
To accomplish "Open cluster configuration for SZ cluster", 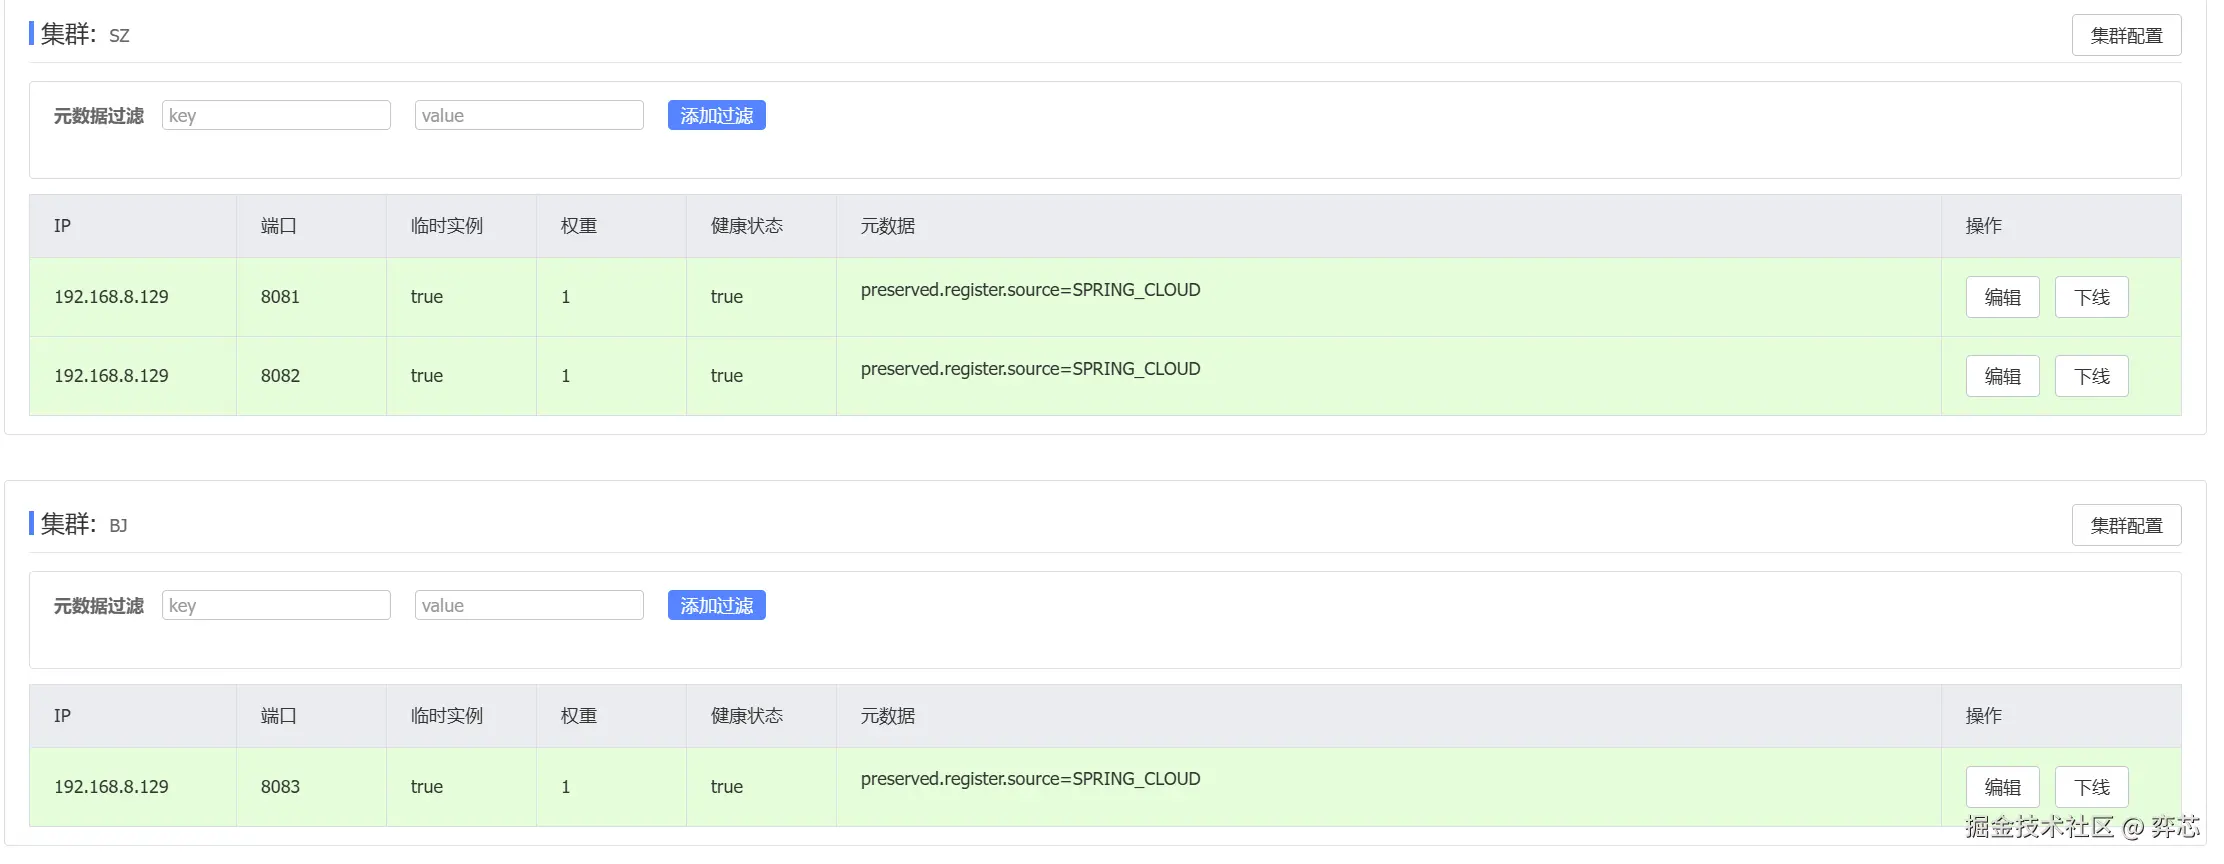I will pyautogui.click(x=2125, y=36).
